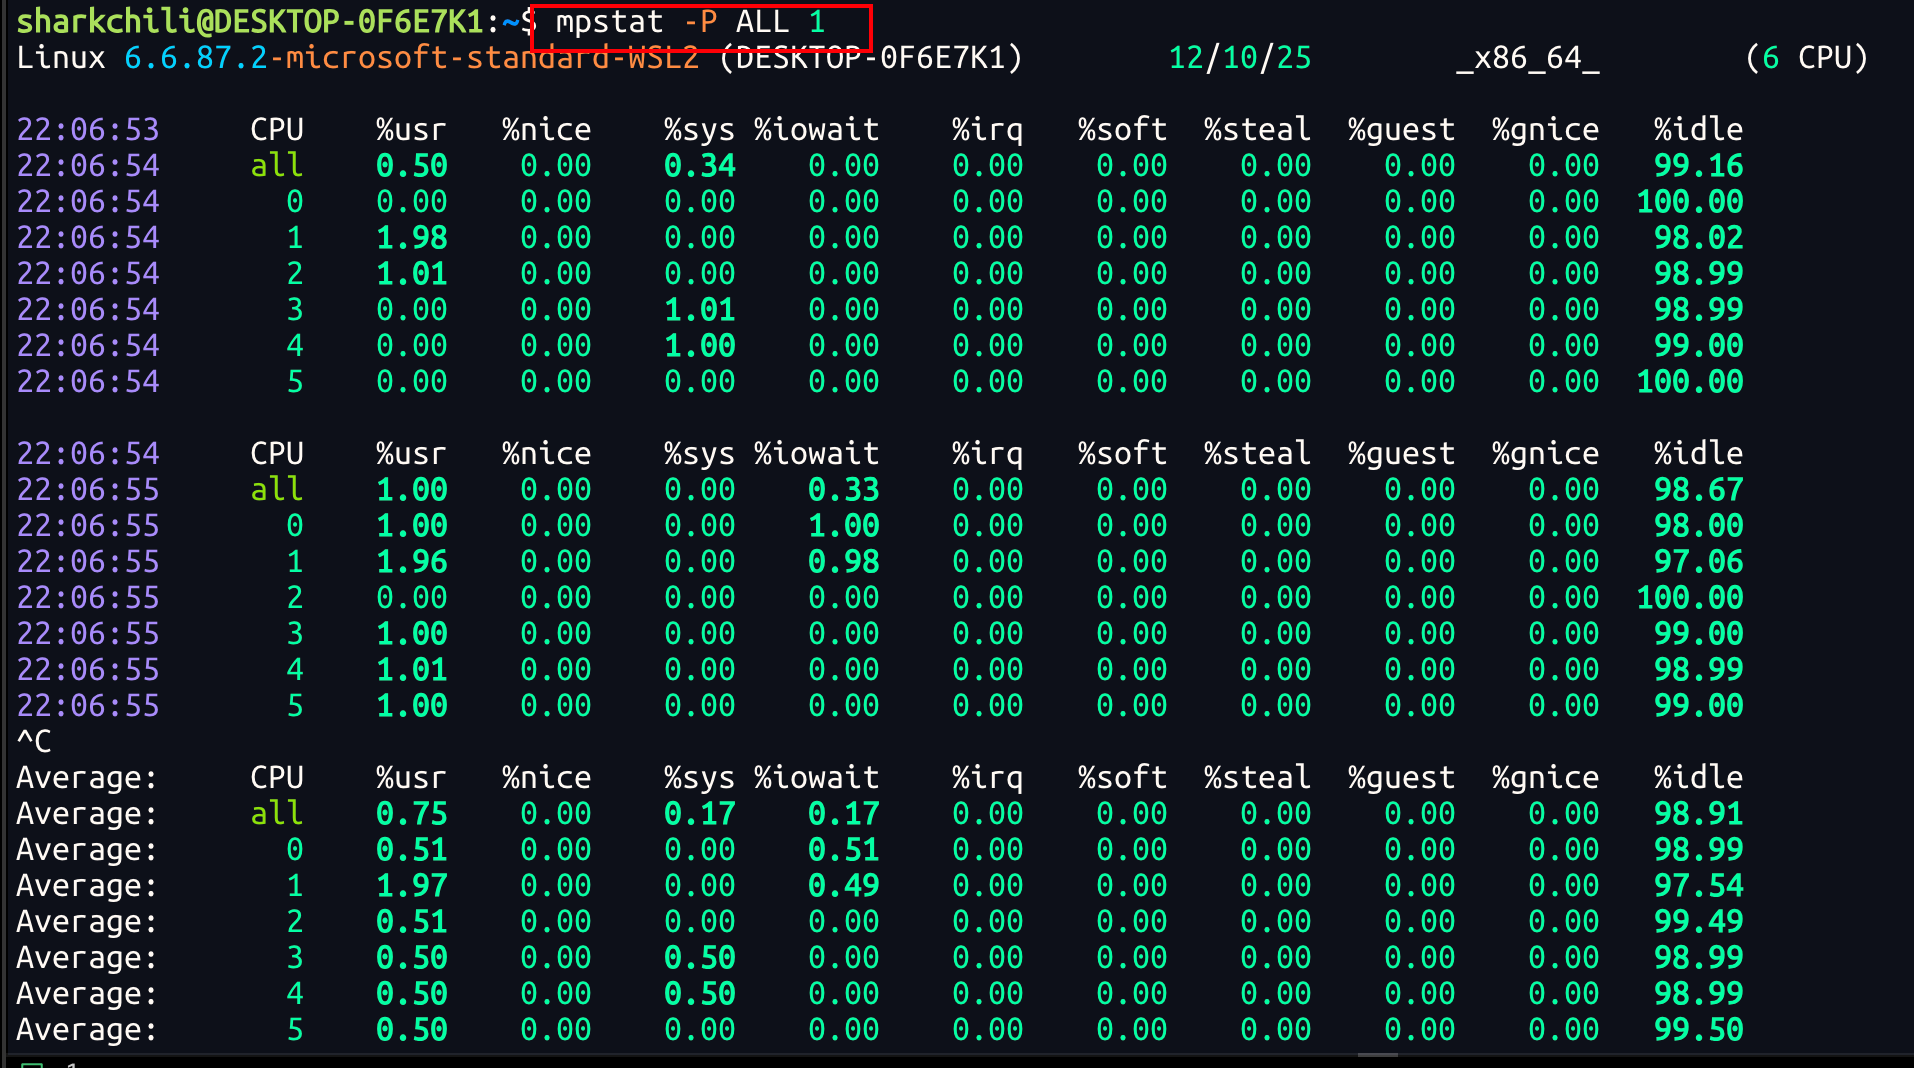Click the 1.97 average %usr value
The image size is (1914, 1068).
point(412,886)
